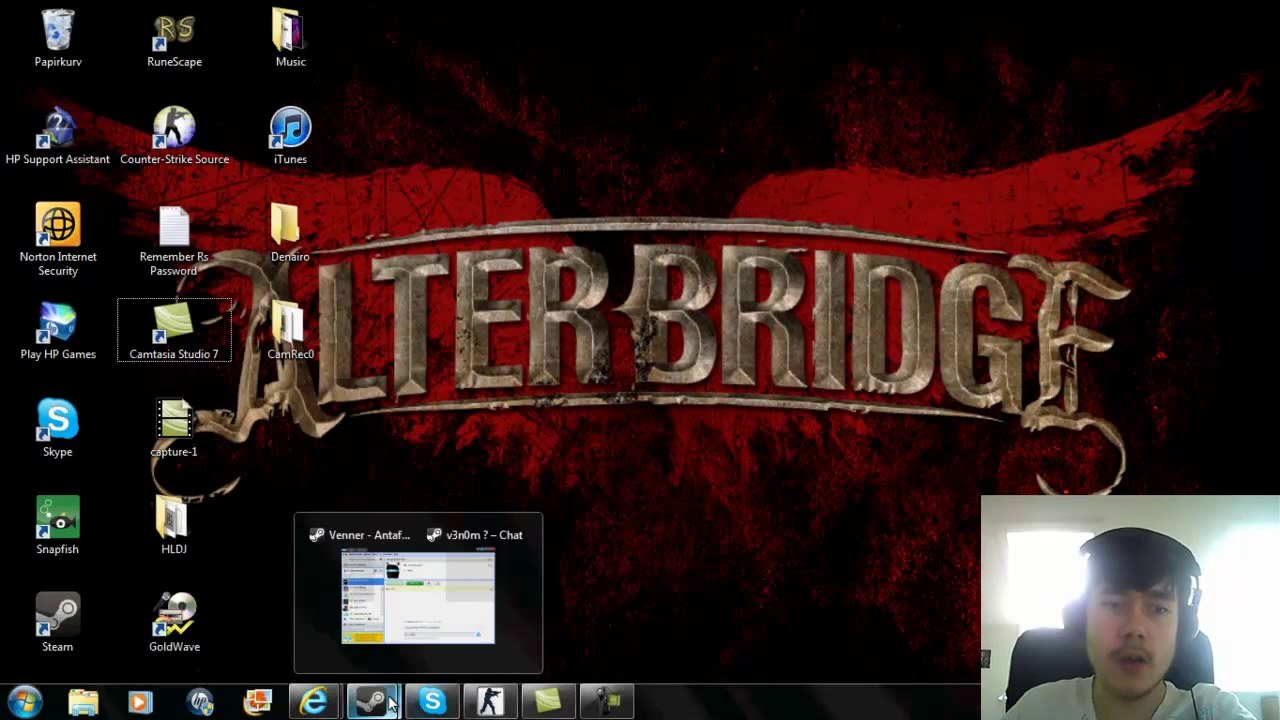This screenshot has height=720, width=1280.
Task: Click the Internet Explorer taskbar button
Action: (314, 701)
